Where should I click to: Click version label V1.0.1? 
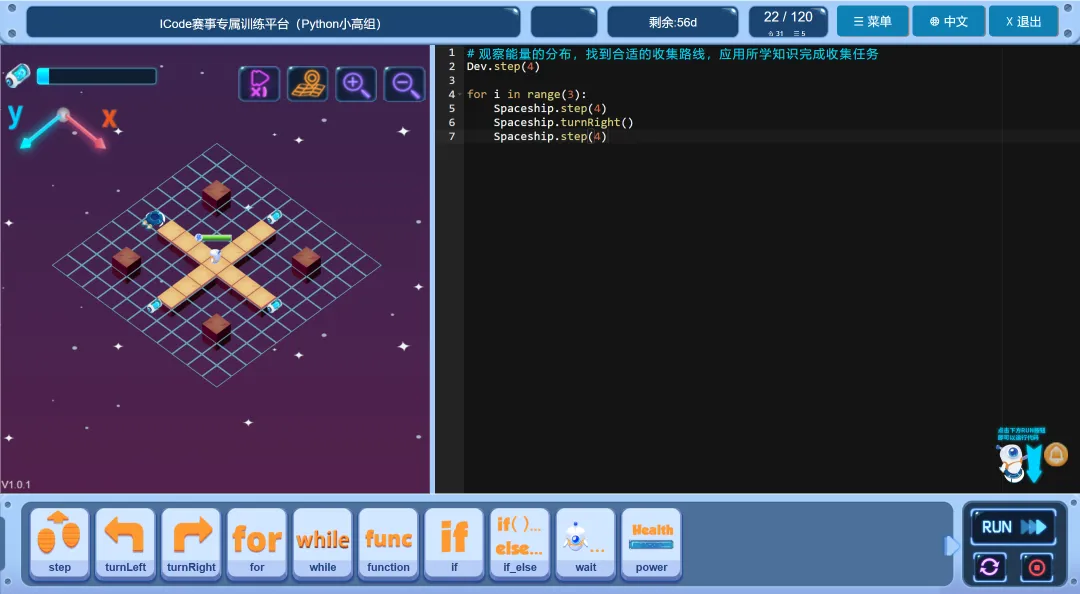[x=16, y=484]
